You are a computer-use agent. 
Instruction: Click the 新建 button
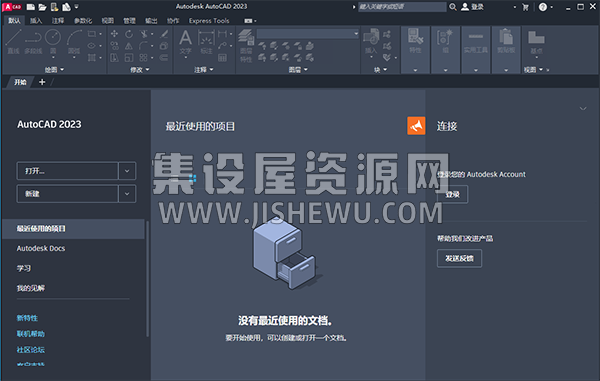click(x=67, y=194)
